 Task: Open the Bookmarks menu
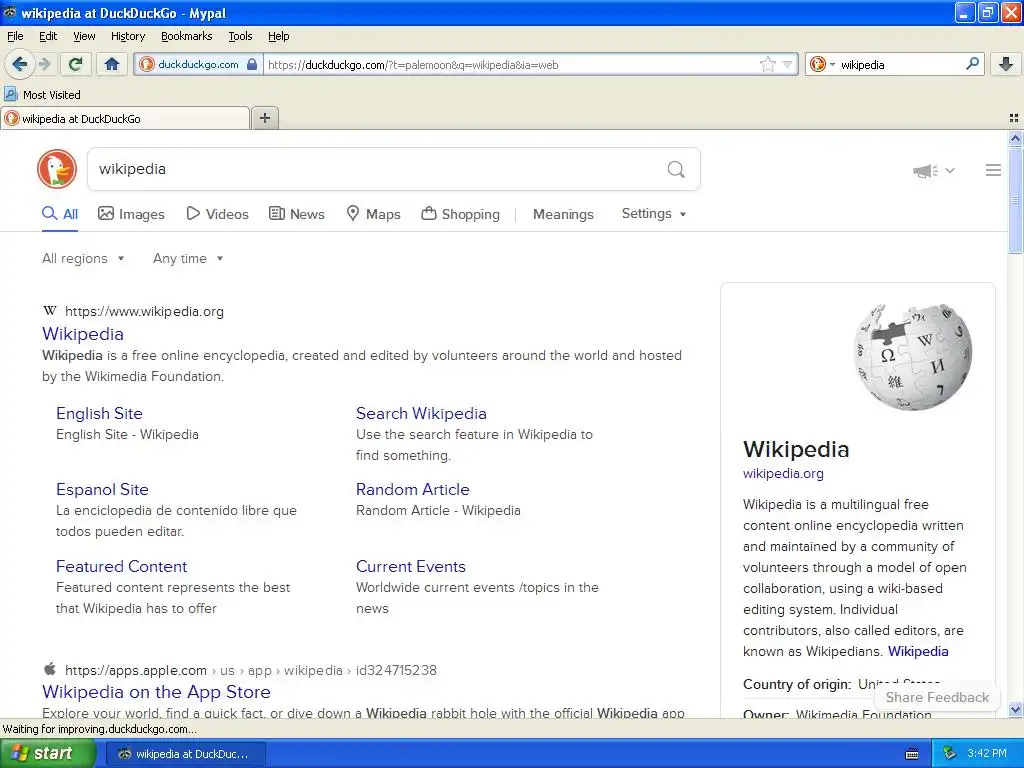pyautogui.click(x=187, y=36)
